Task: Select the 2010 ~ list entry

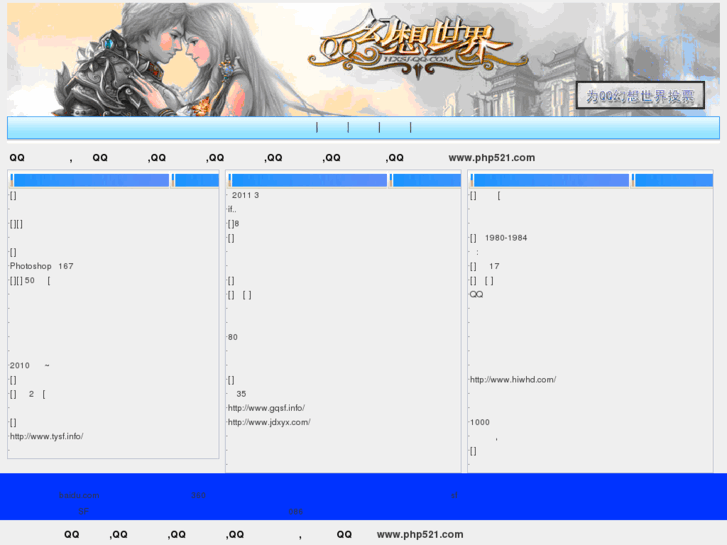Action: [x=30, y=365]
